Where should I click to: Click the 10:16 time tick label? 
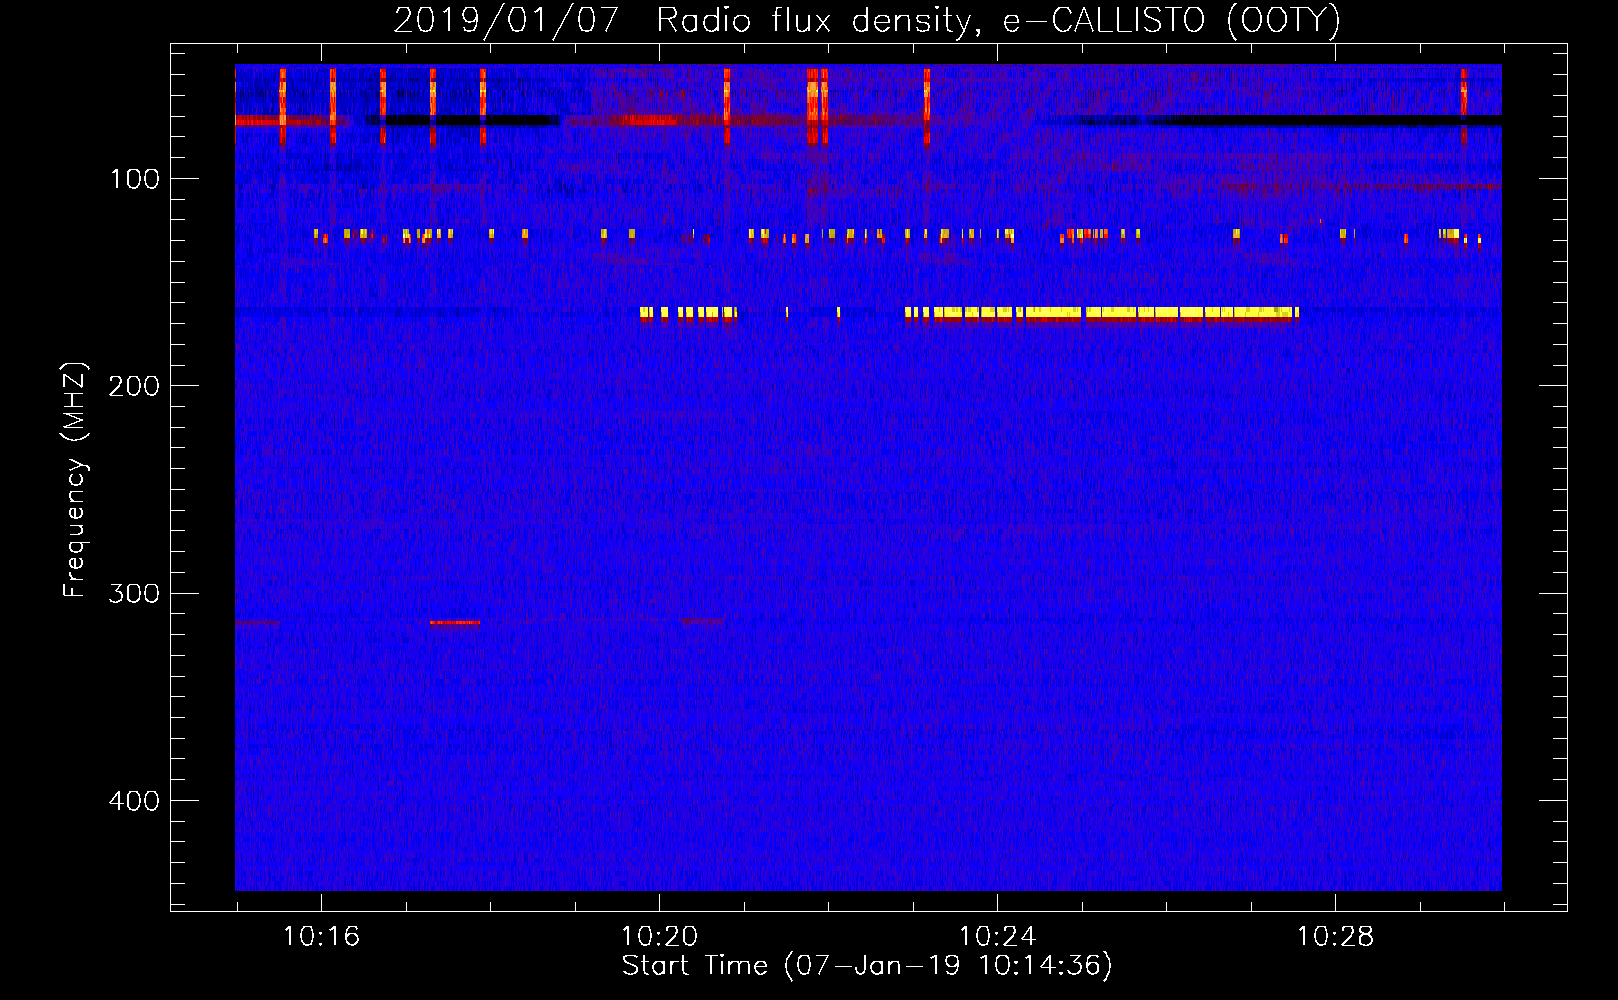[x=321, y=937]
